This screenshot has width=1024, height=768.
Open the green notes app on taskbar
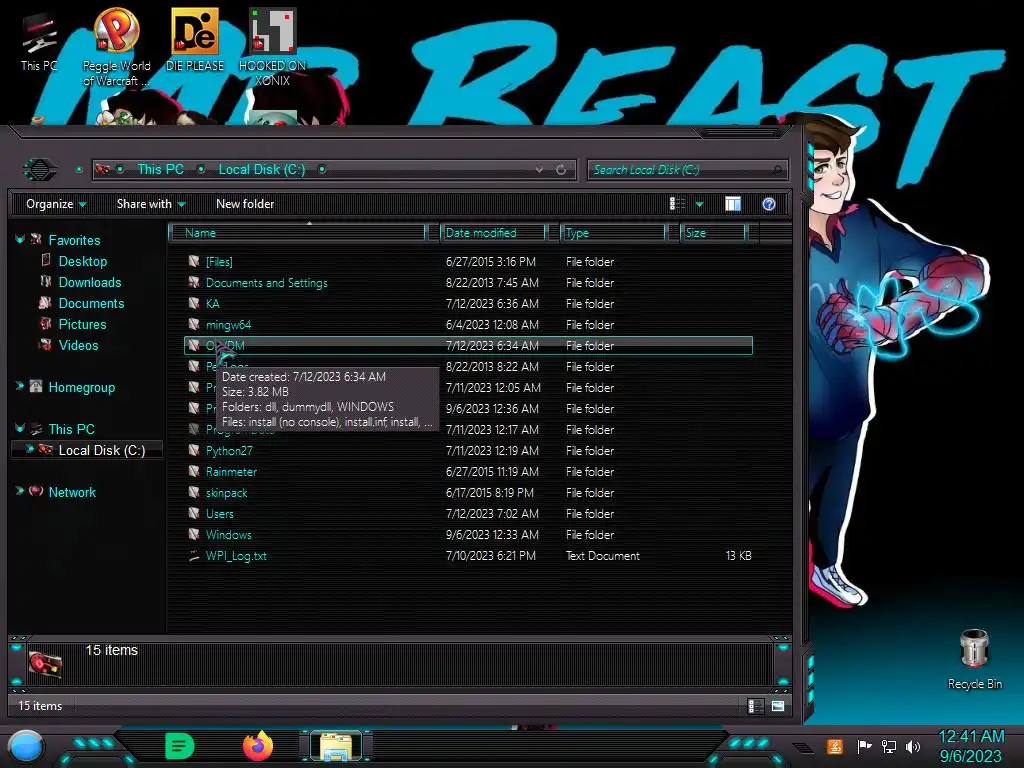(179, 746)
